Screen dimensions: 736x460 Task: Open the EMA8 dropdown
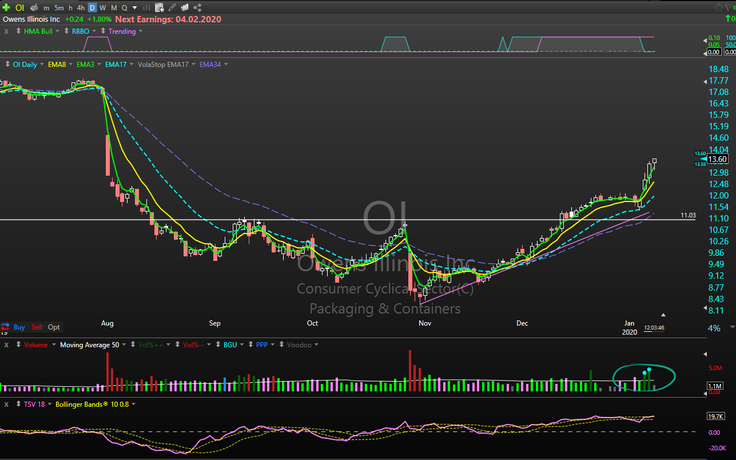pos(70,64)
